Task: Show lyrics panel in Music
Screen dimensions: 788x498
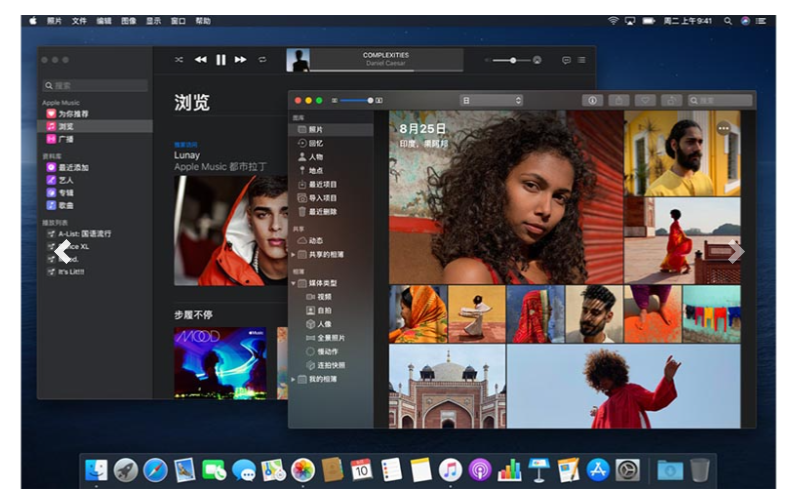Action: click(566, 60)
